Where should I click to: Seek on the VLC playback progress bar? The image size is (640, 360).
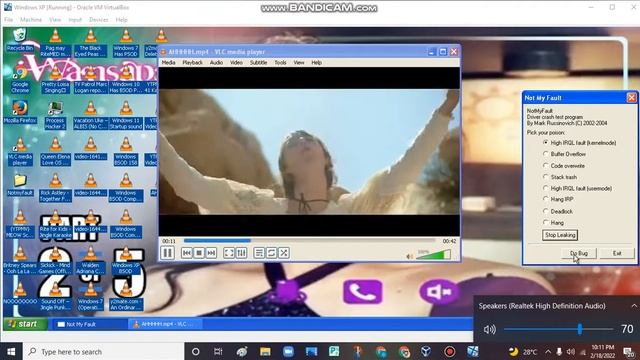[x=309, y=241]
